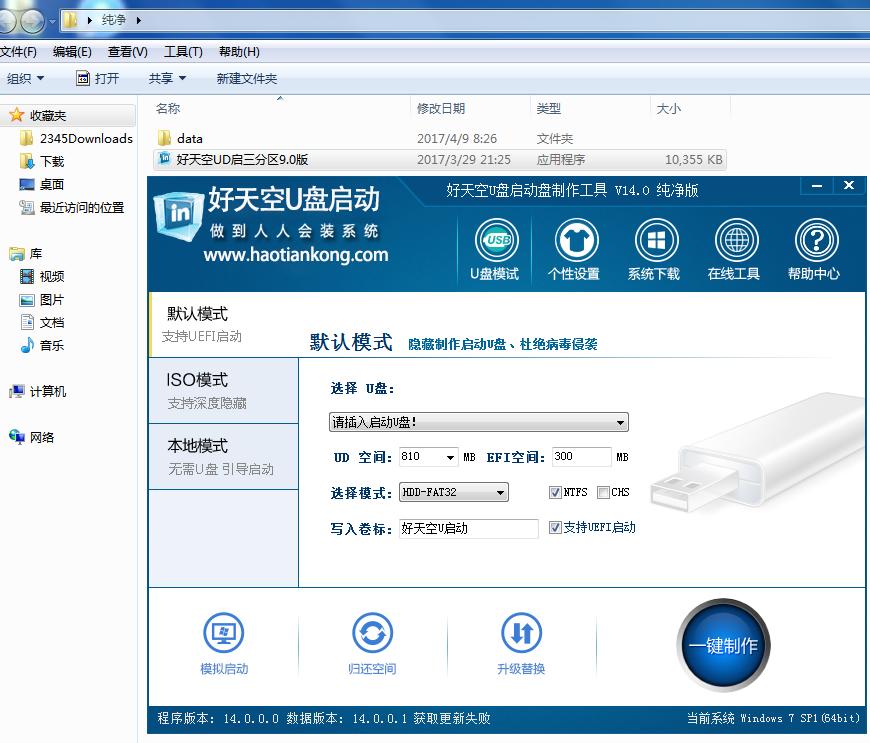
Task: Click file size 10,355 KB
Action: click(694, 160)
